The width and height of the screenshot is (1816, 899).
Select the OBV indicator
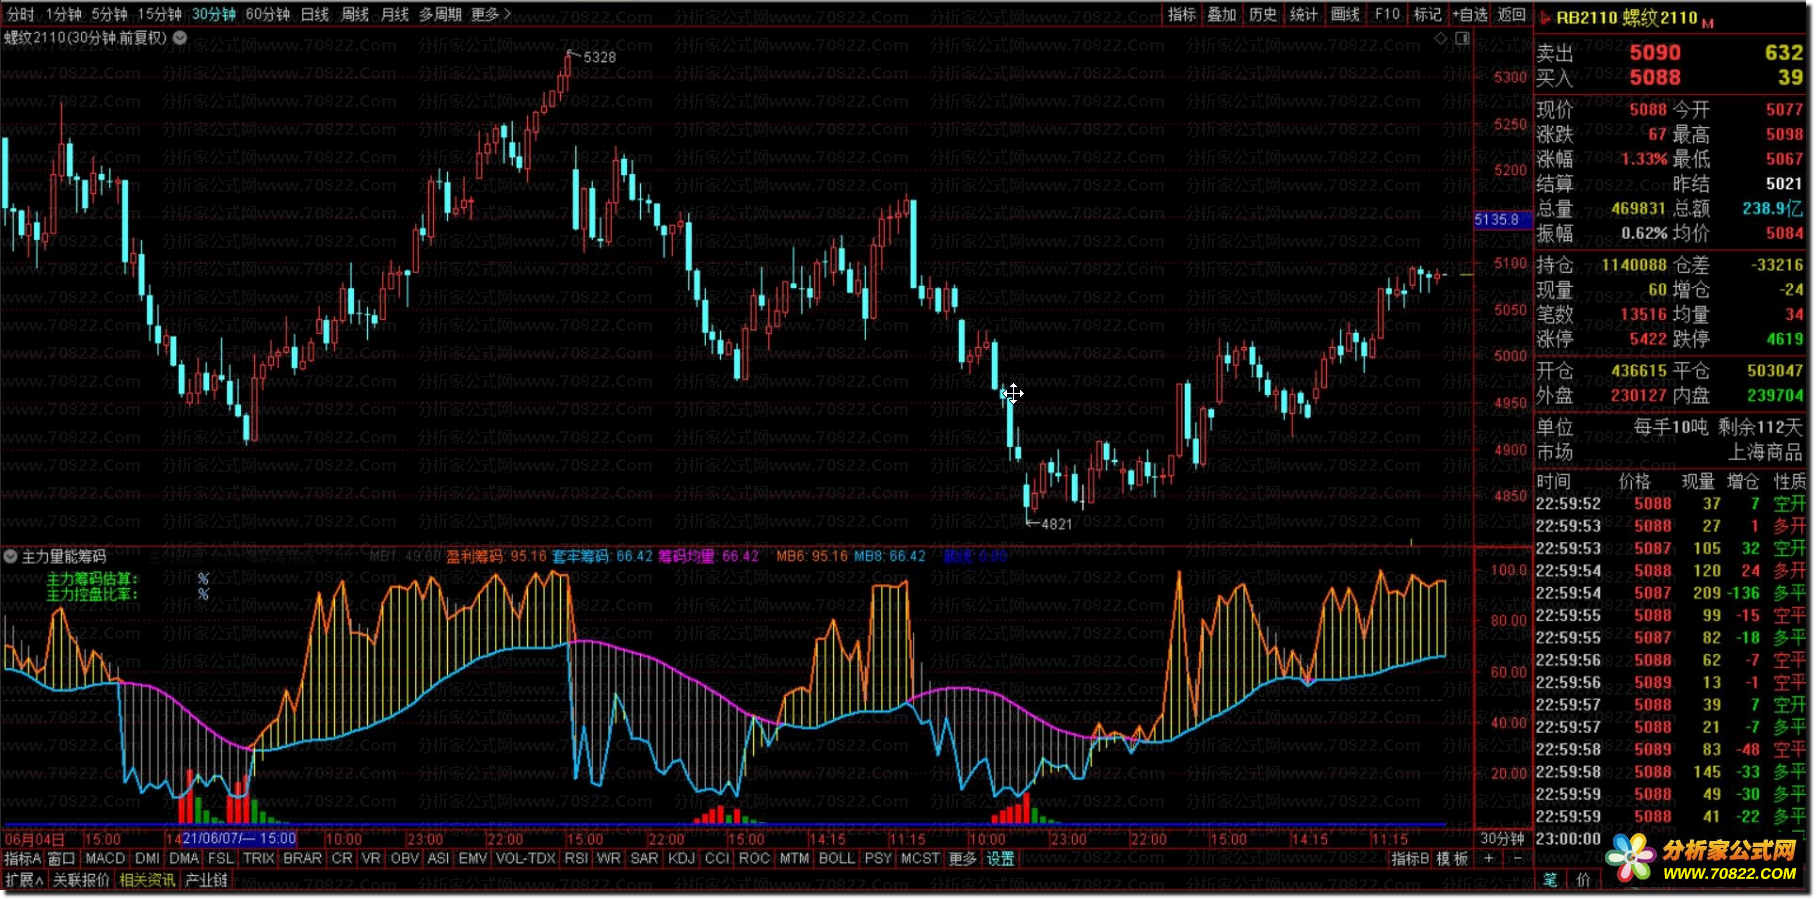coord(405,859)
